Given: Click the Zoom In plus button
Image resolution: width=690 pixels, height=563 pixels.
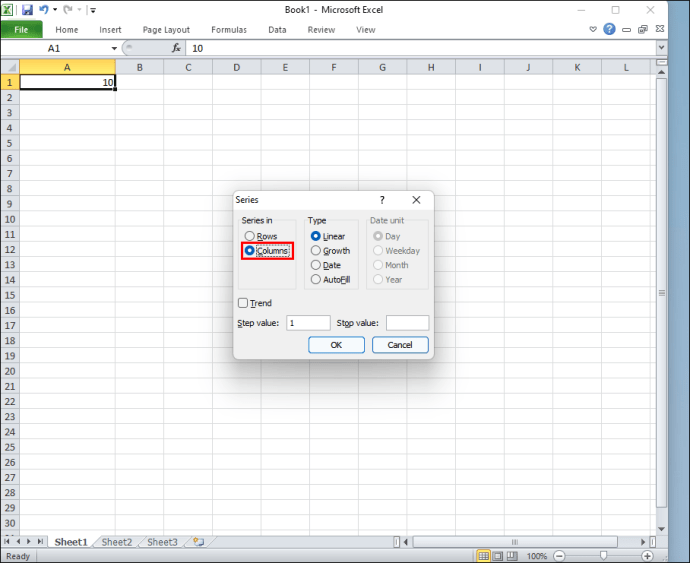Looking at the screenshot, I should [x=647, y=556].
